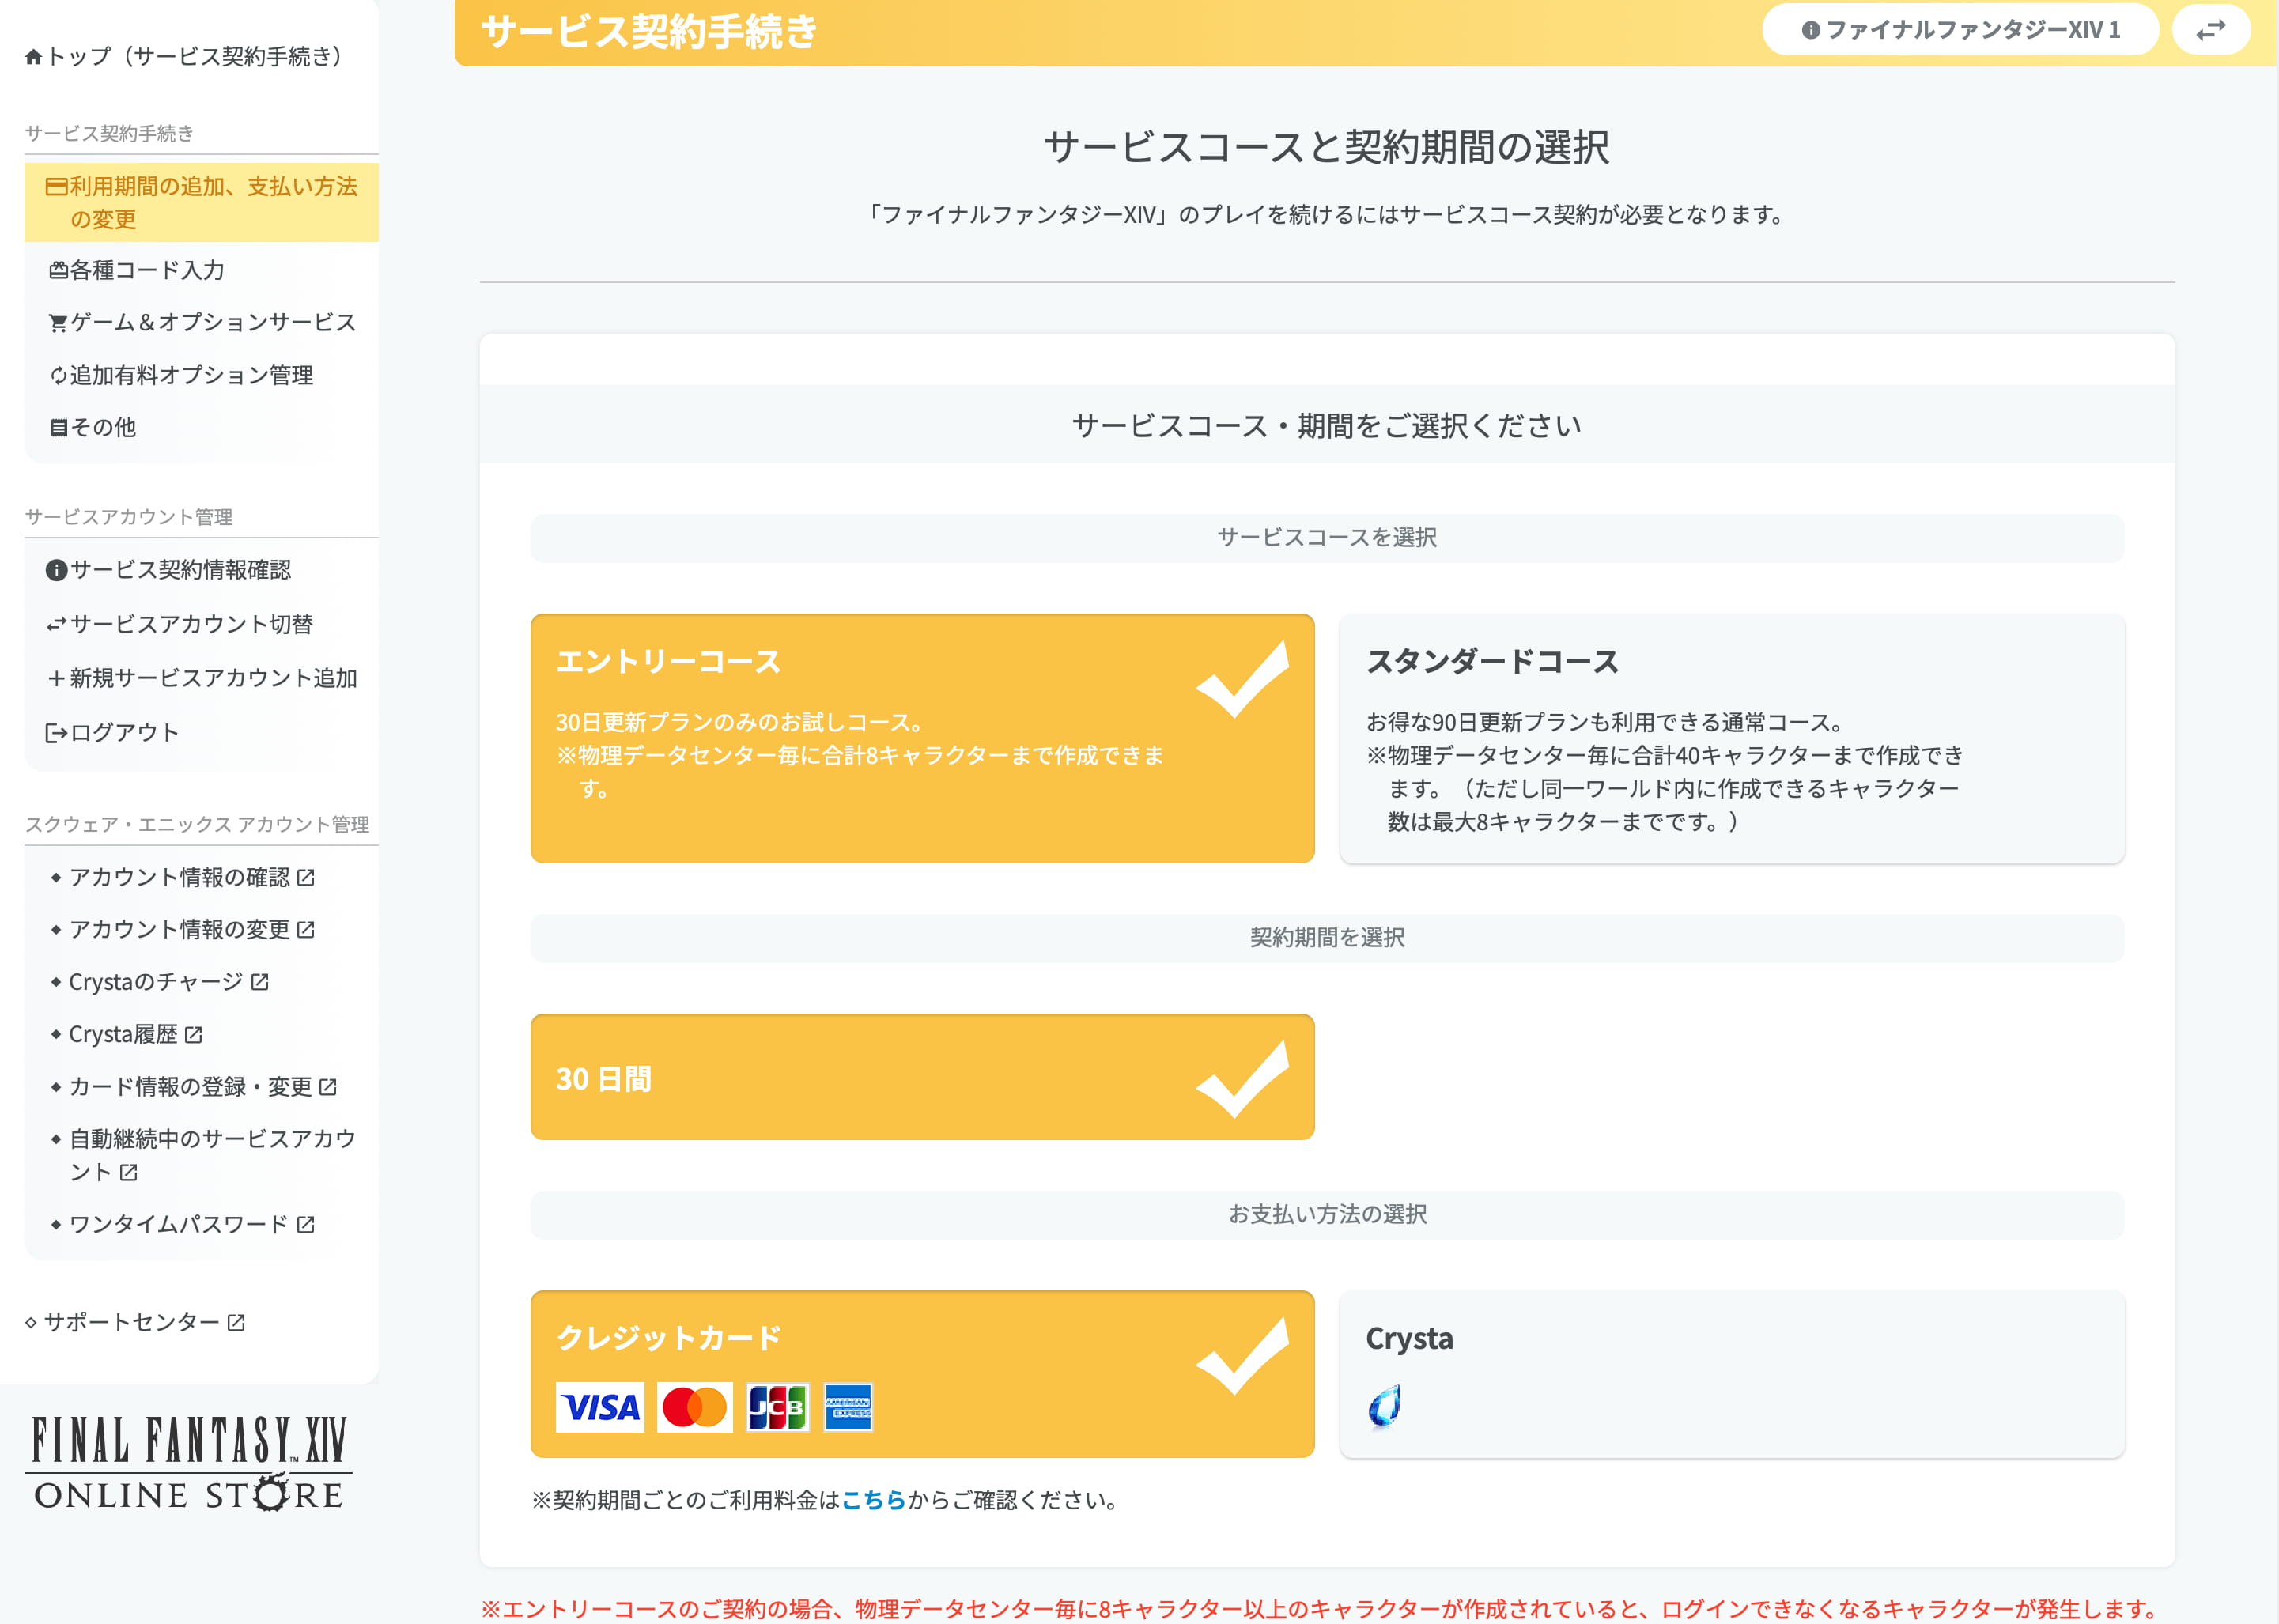The image size is (2279, 1624).
Task: Open サービス契約情報確認 page
Action: (169, 570)
